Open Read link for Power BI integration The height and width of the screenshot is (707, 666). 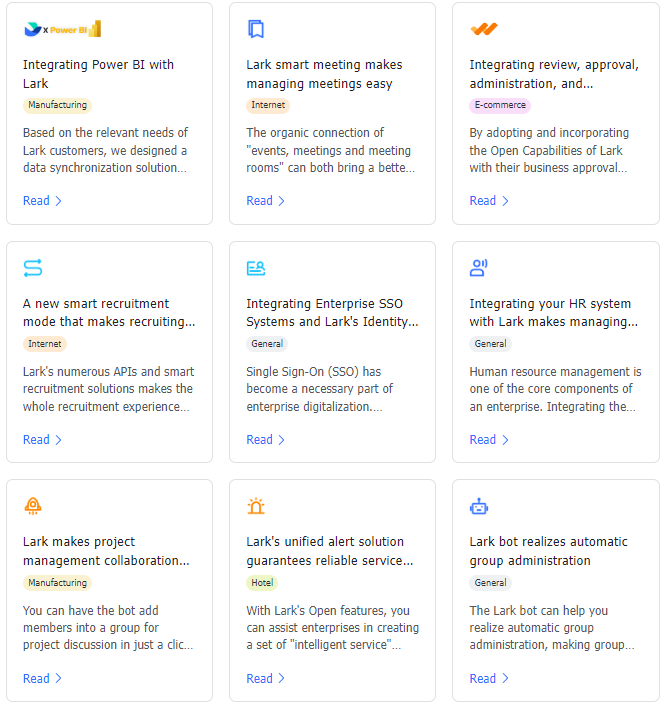pos(42,201)
